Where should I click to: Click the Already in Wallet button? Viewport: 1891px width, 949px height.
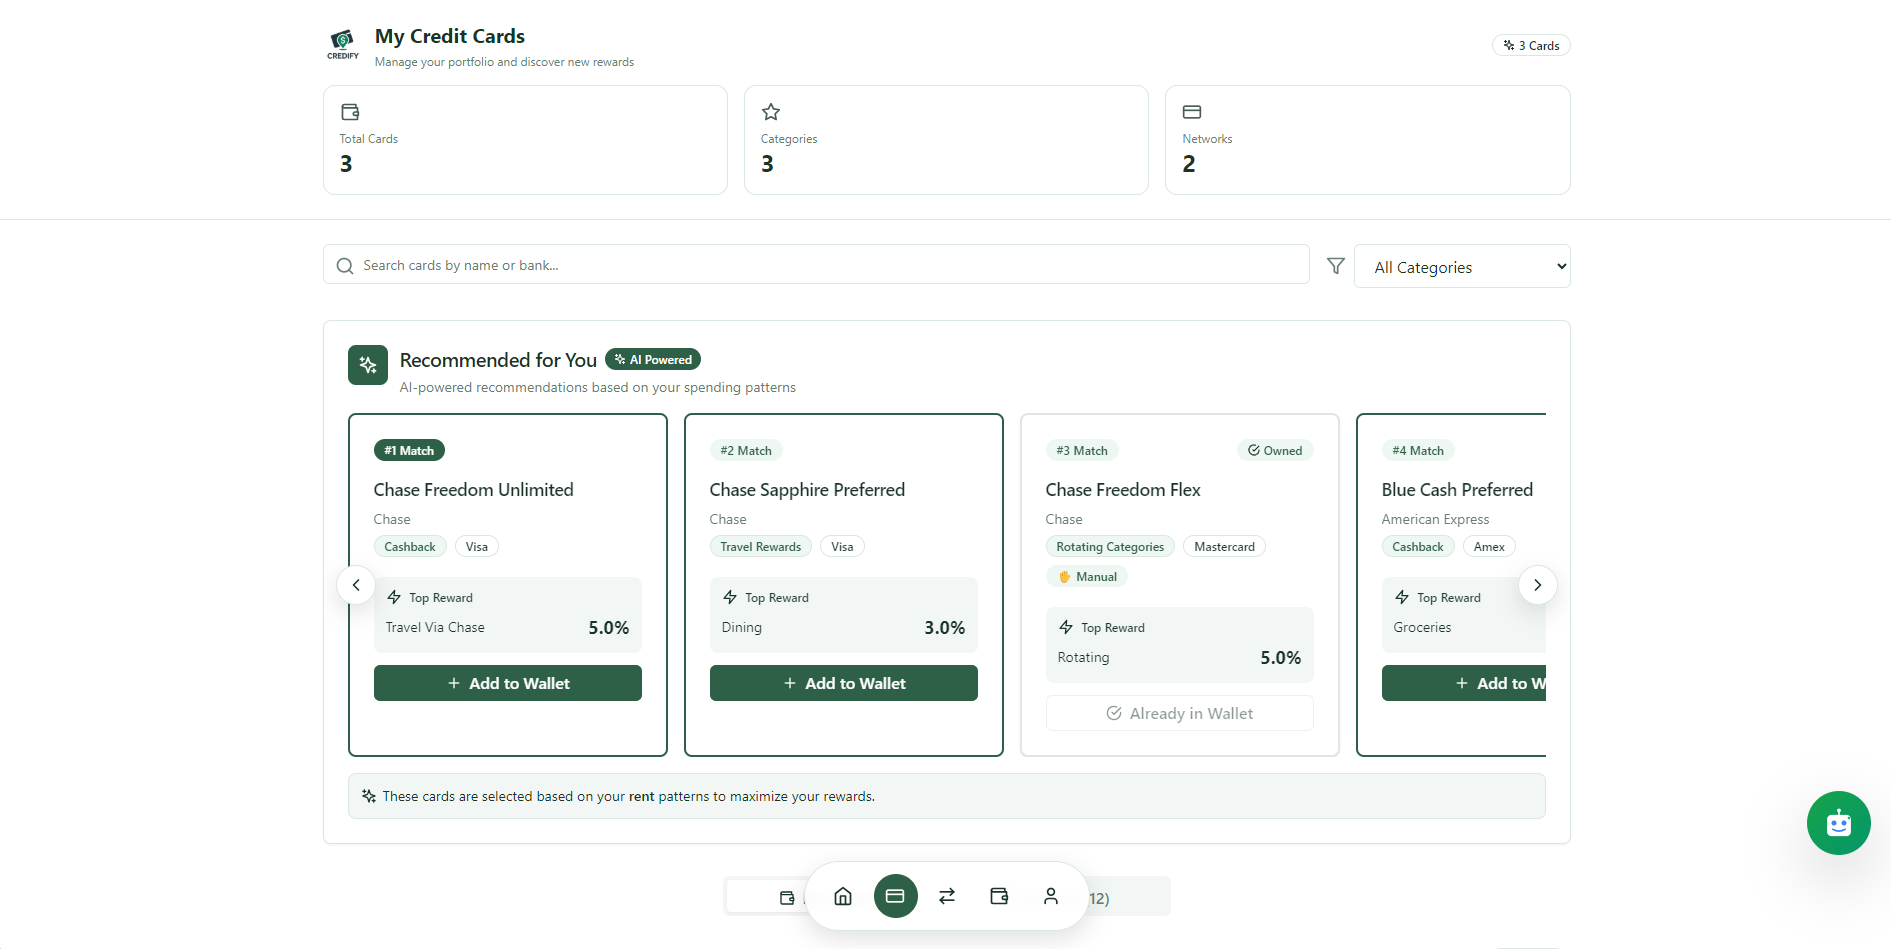[1180, 713]
